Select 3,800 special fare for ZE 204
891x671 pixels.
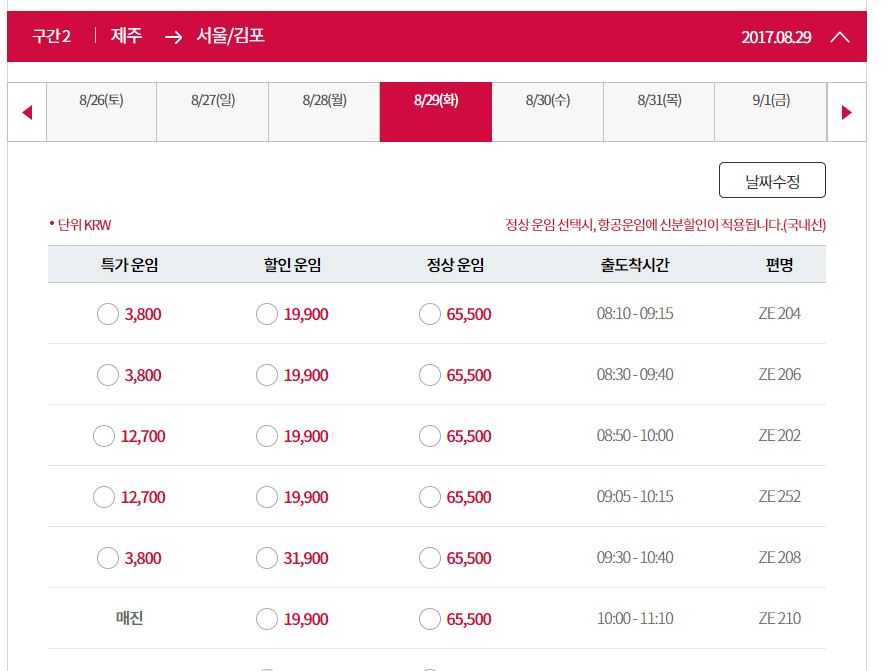pos(108,315)
